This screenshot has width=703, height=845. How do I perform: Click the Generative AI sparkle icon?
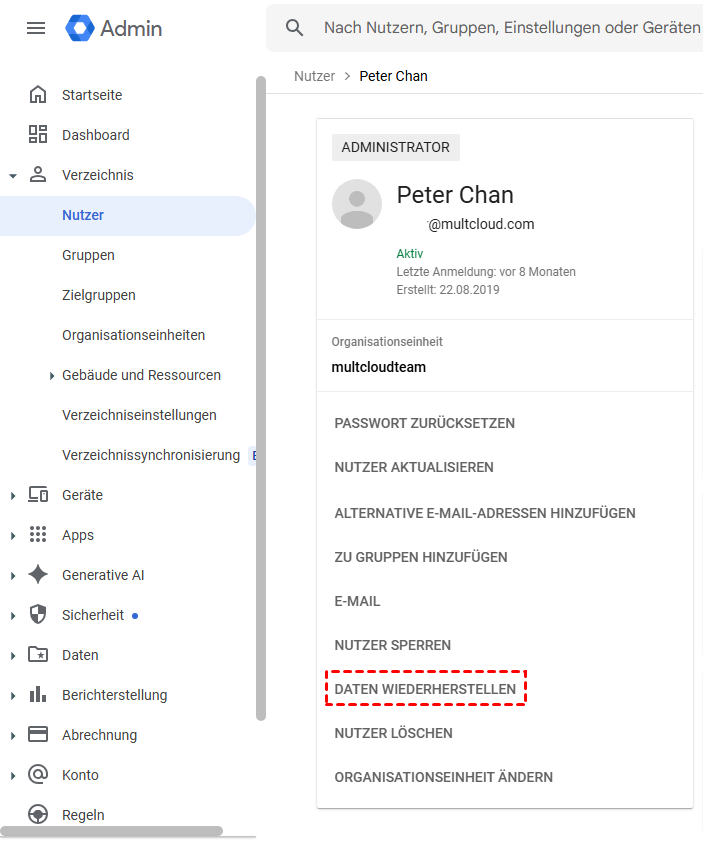(38, 575)
